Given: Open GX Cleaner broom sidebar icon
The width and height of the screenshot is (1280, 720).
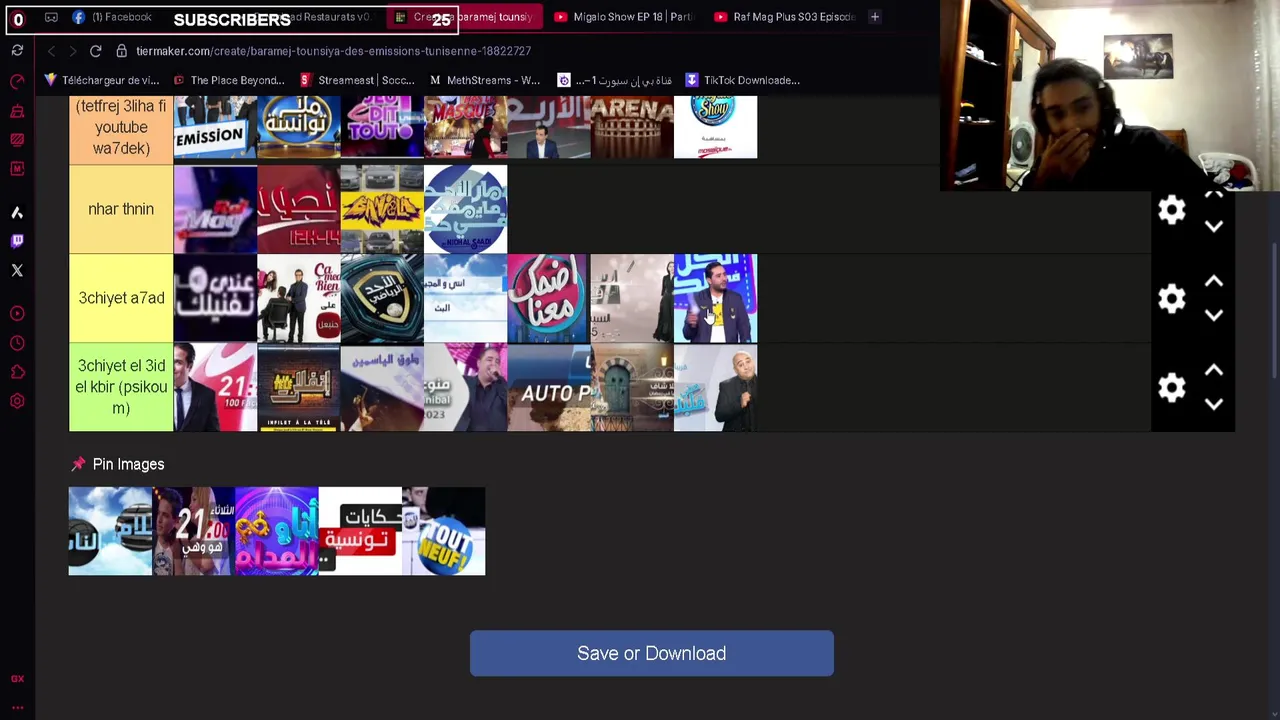Looking at the screenshot, I should [x=17, y=111].
